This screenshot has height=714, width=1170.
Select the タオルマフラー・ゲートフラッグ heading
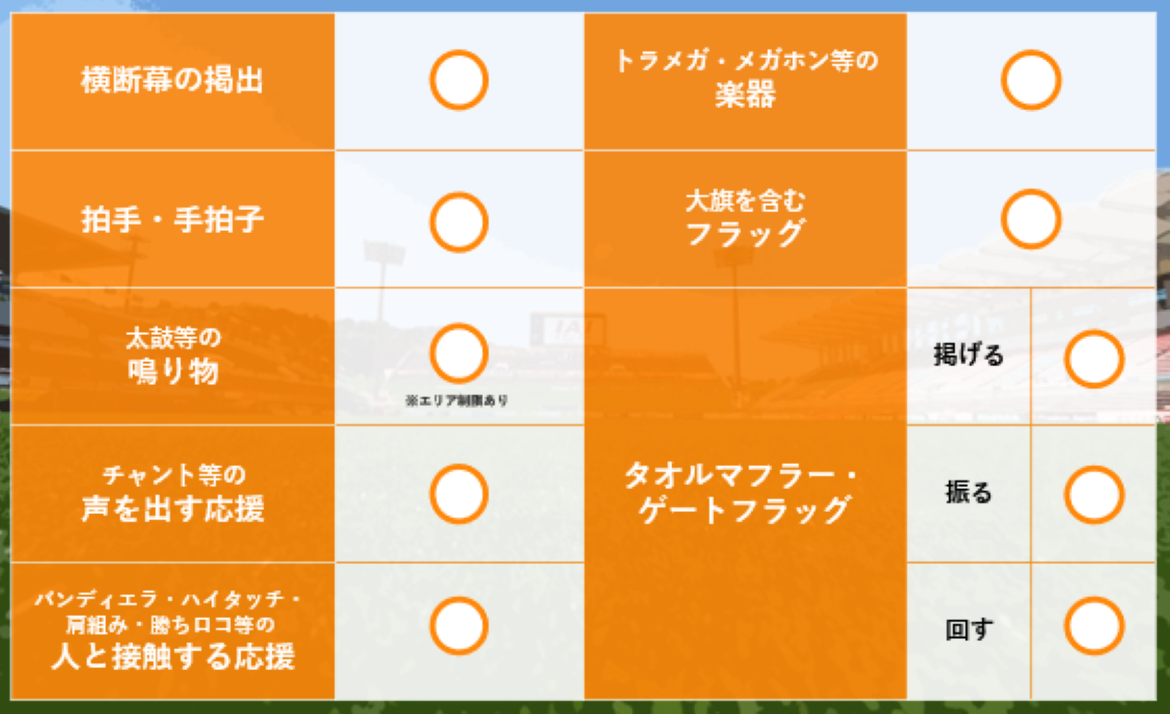coord(745,493)
